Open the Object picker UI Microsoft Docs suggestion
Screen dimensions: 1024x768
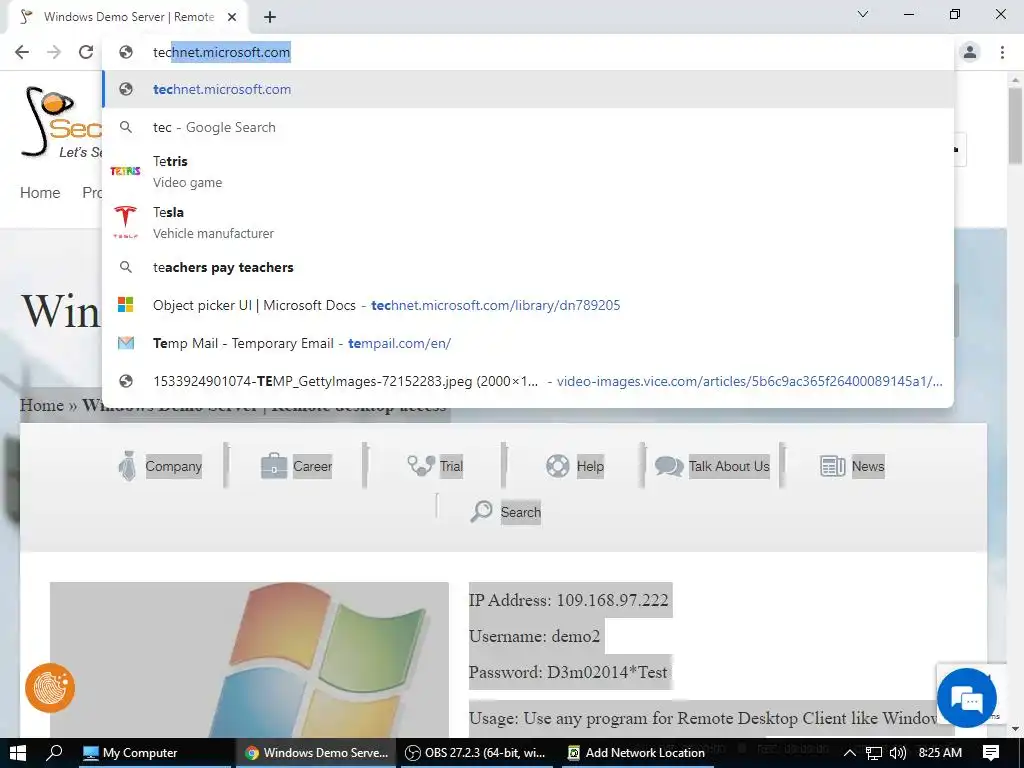528,305
